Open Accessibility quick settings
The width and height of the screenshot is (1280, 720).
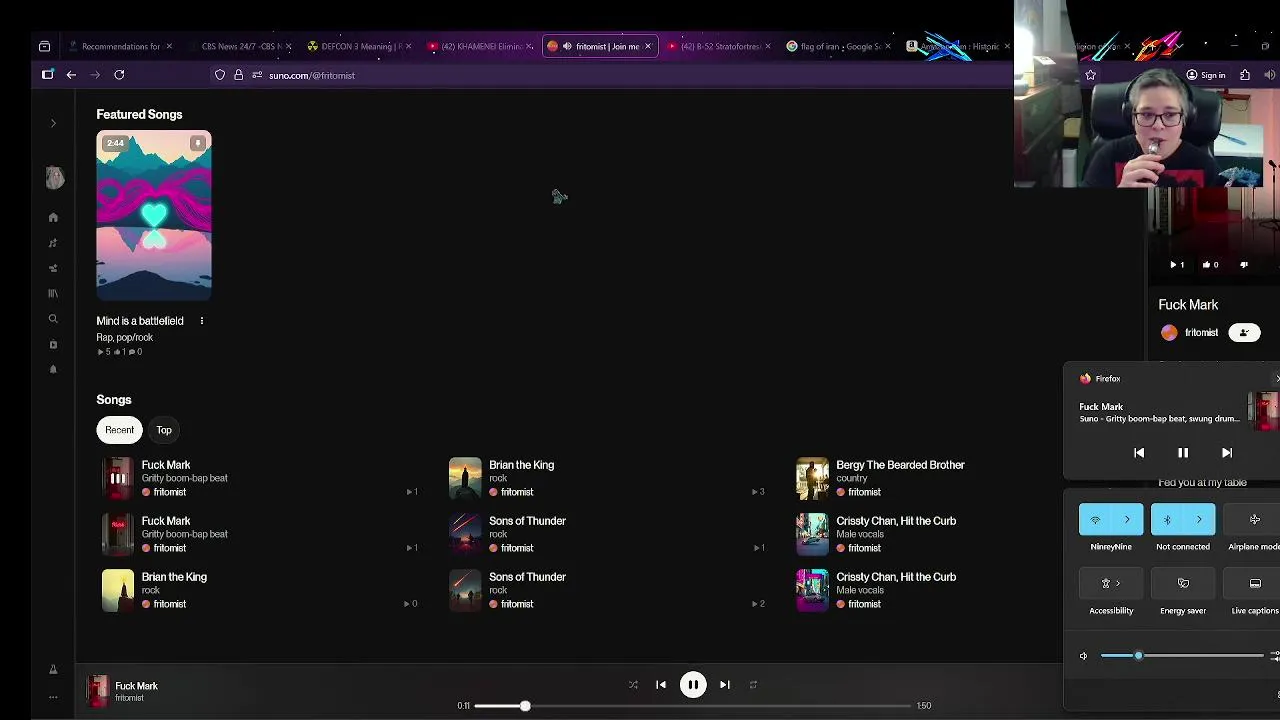[x=1111, y=583]
